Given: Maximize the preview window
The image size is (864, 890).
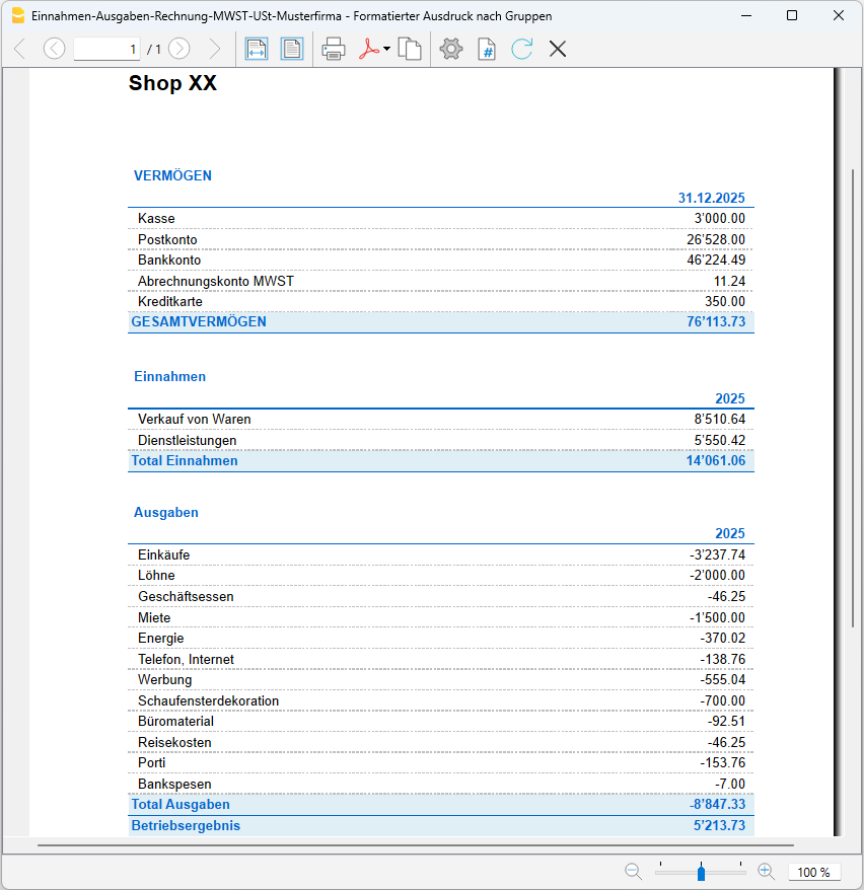Looking at the screenshot, I should click(x=792, y=16).
